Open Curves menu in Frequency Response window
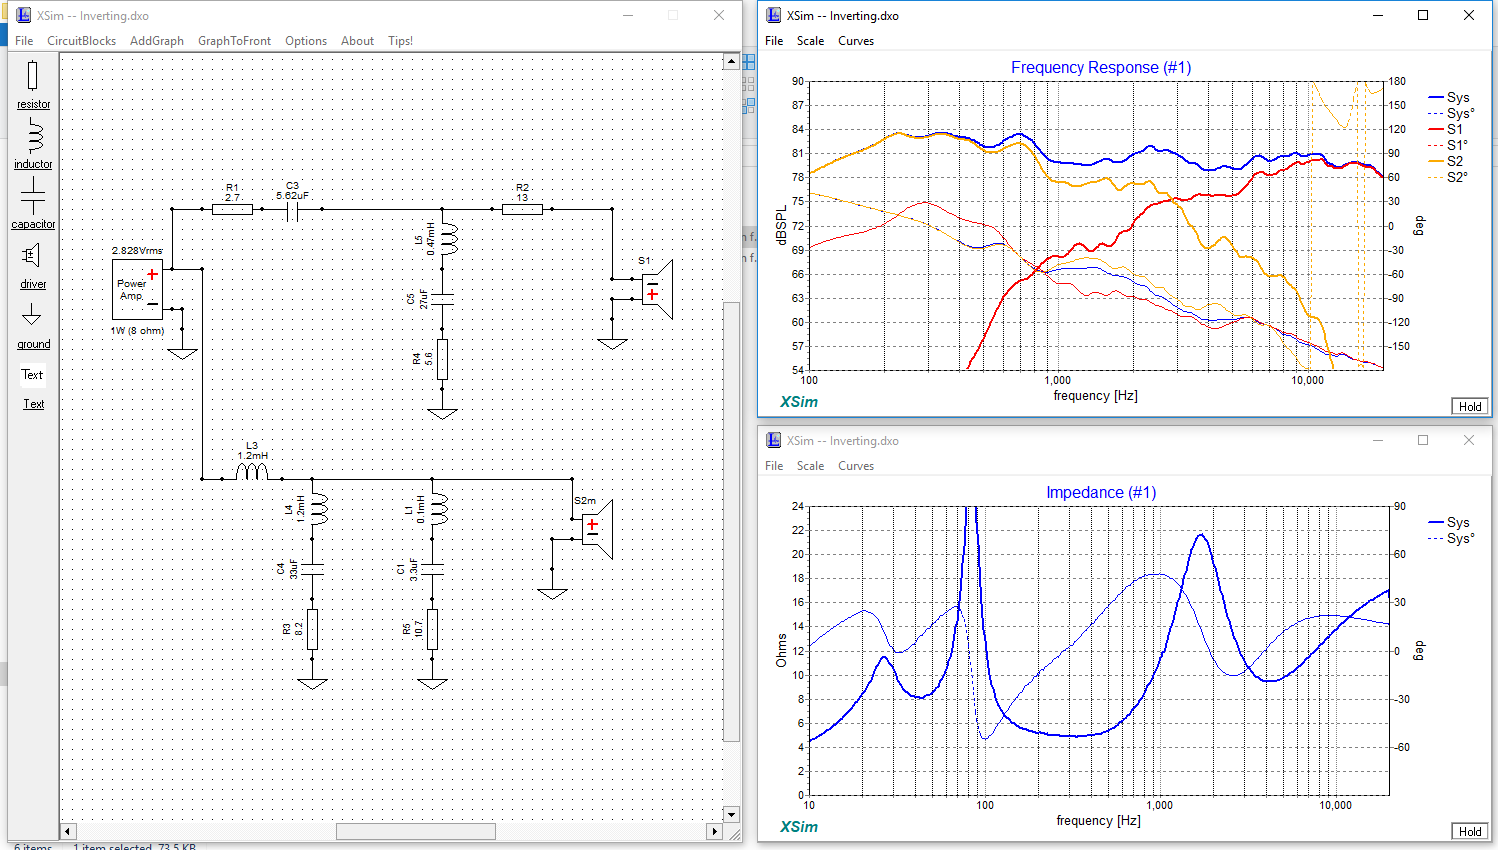Screen dimensions: 1498x850 coord(856,41)
